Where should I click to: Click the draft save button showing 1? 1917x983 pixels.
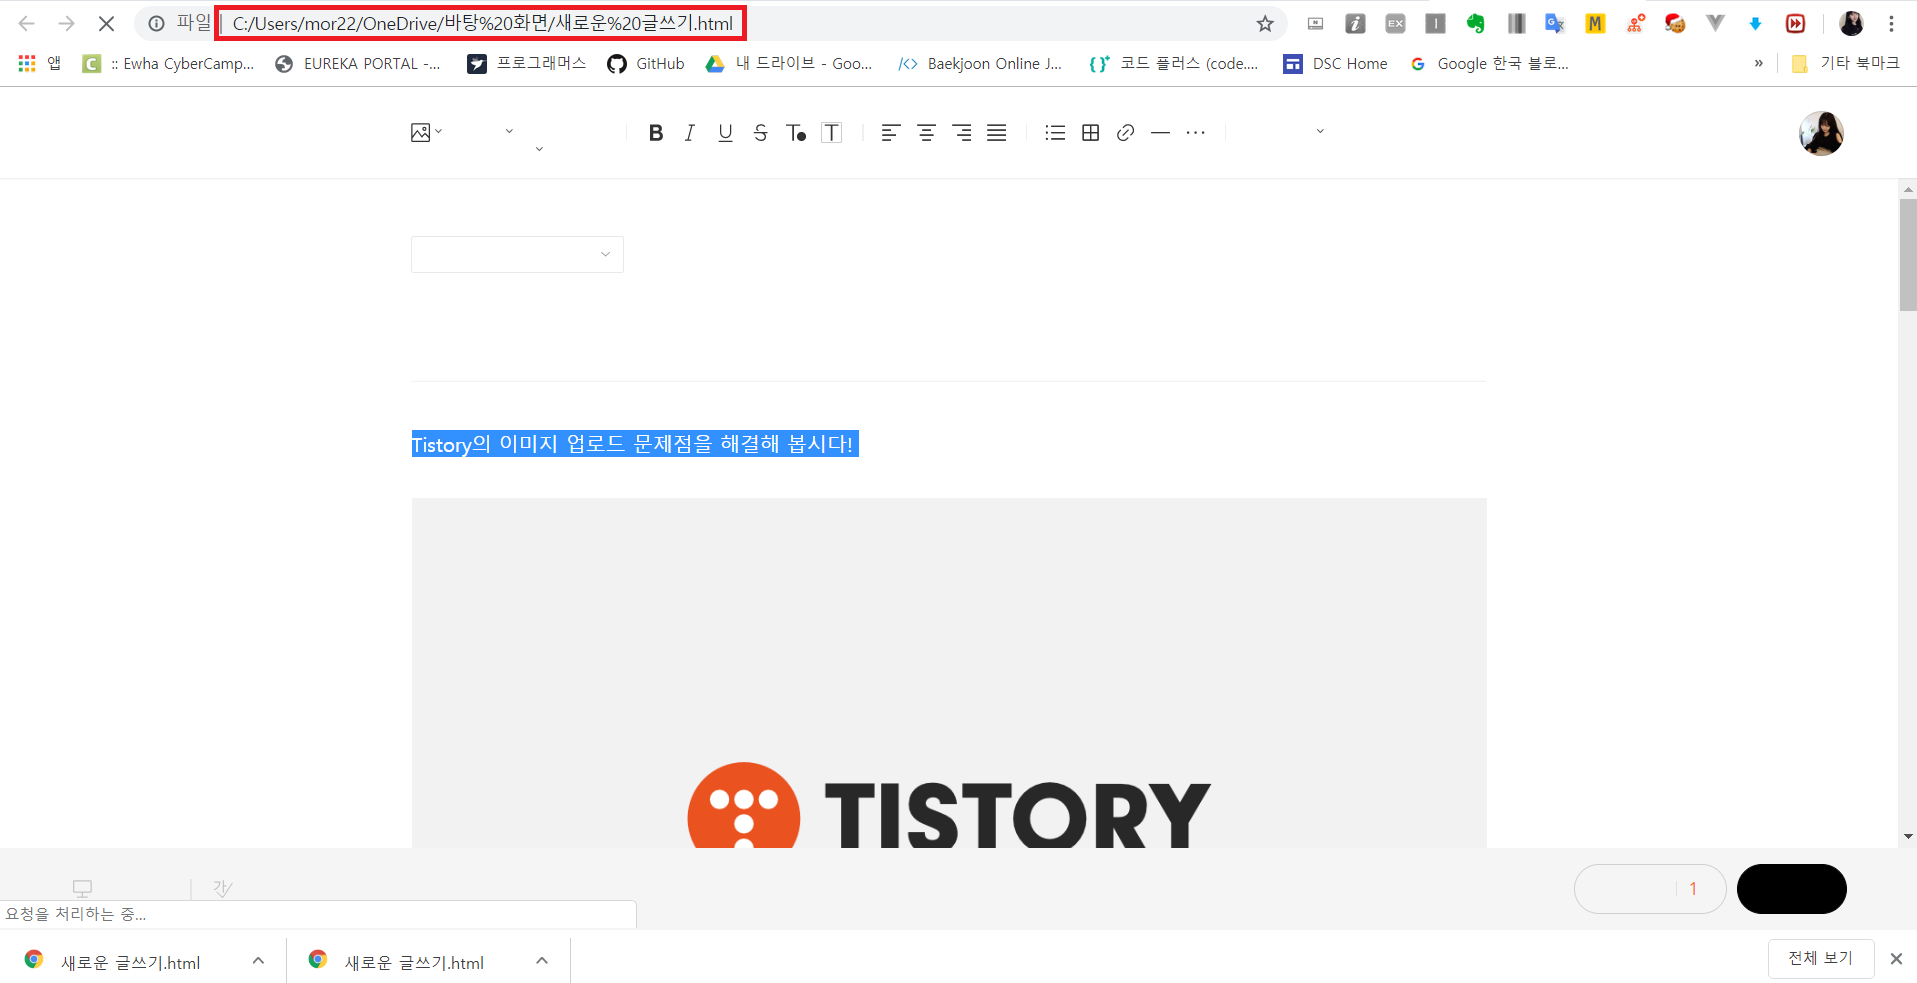[1650, 889]
